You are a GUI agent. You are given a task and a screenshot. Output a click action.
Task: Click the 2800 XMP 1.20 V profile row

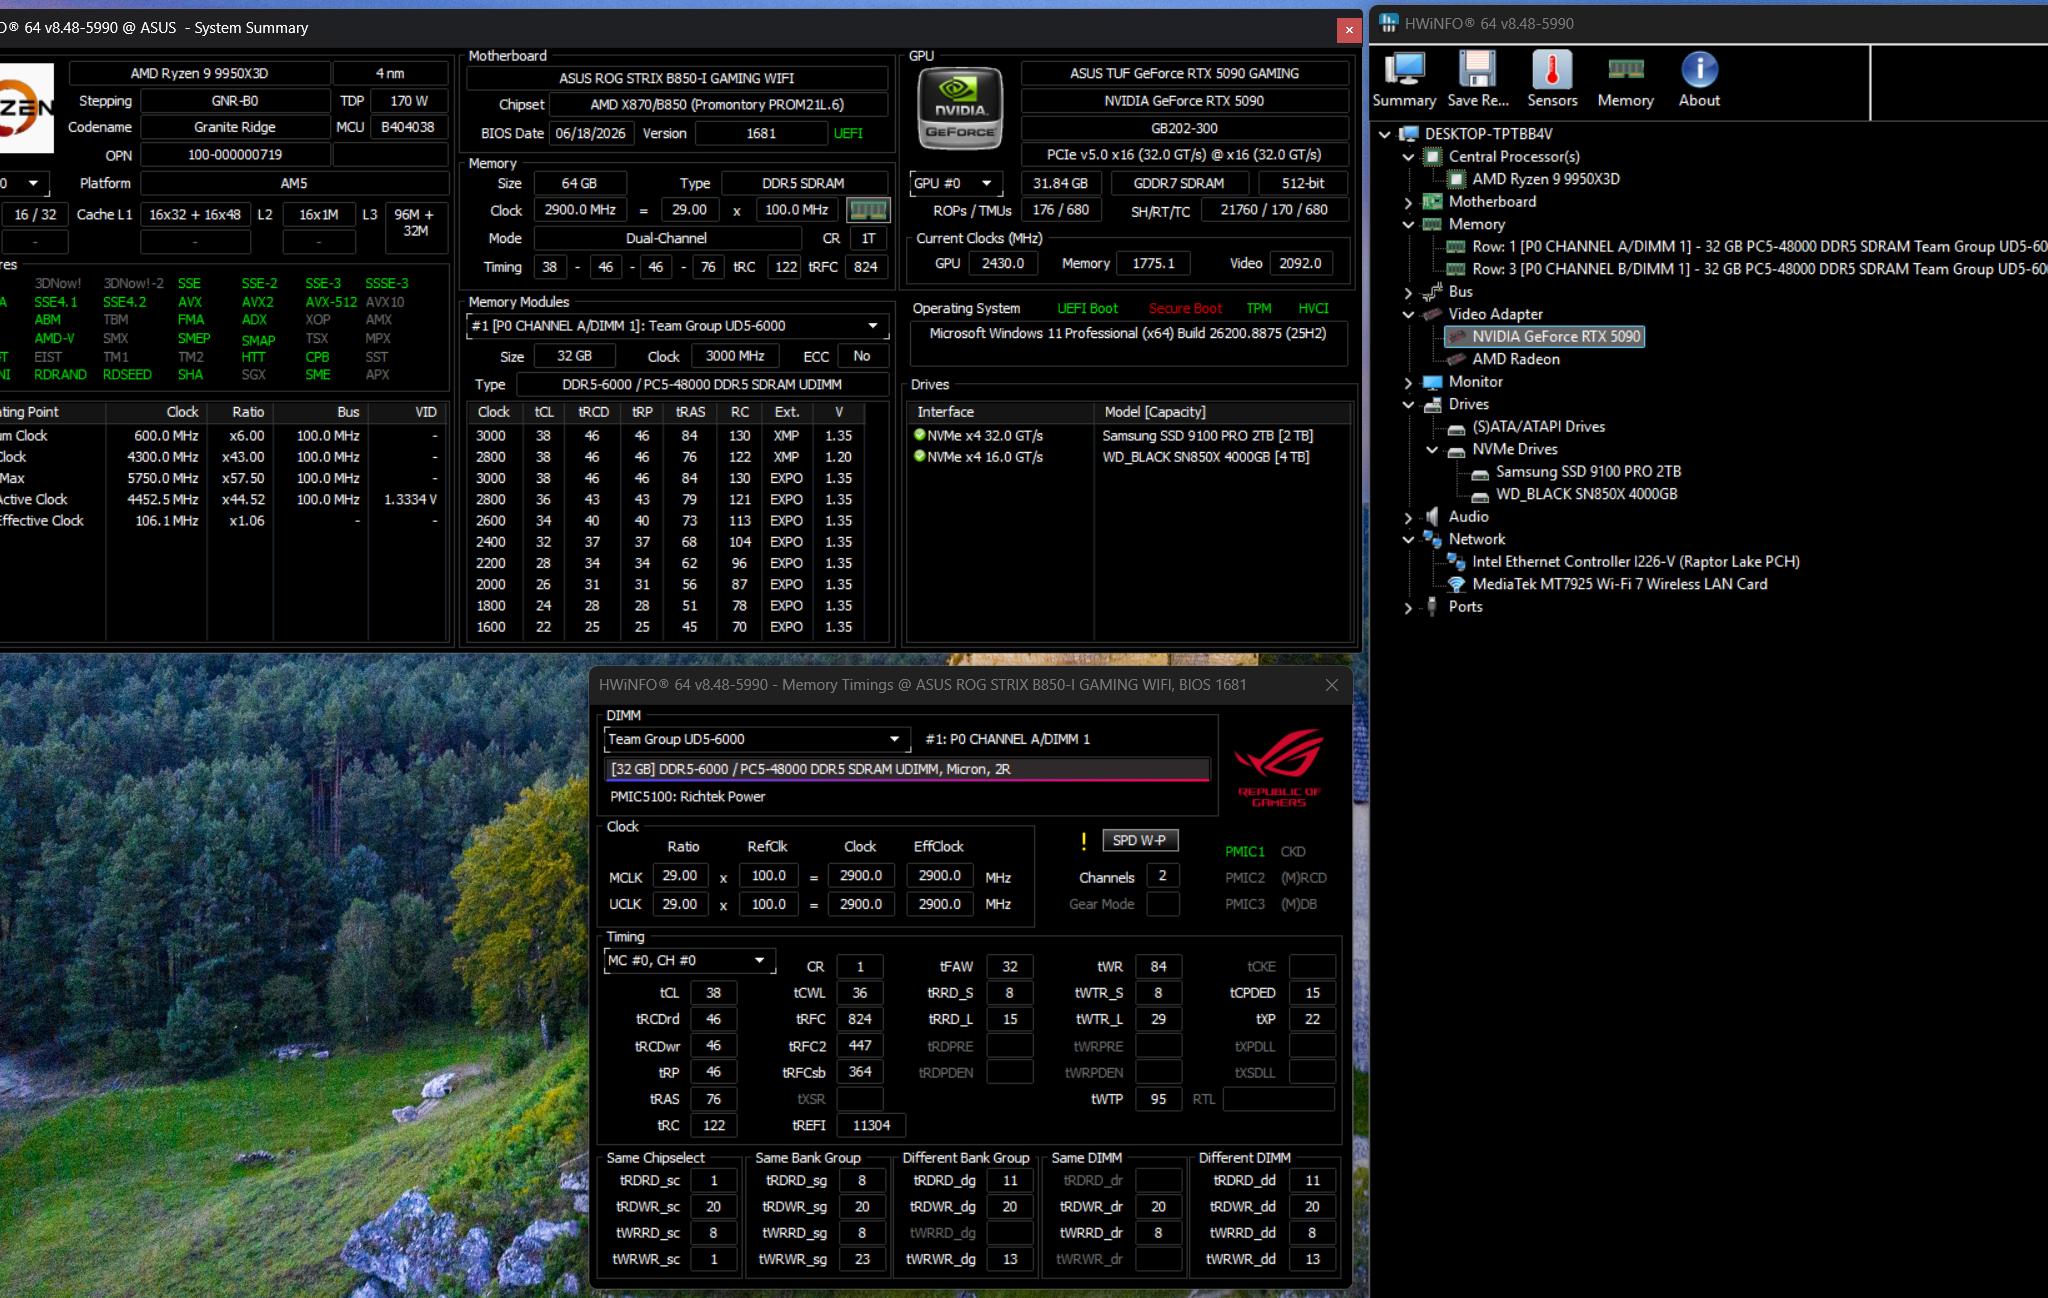click(665, 457)
